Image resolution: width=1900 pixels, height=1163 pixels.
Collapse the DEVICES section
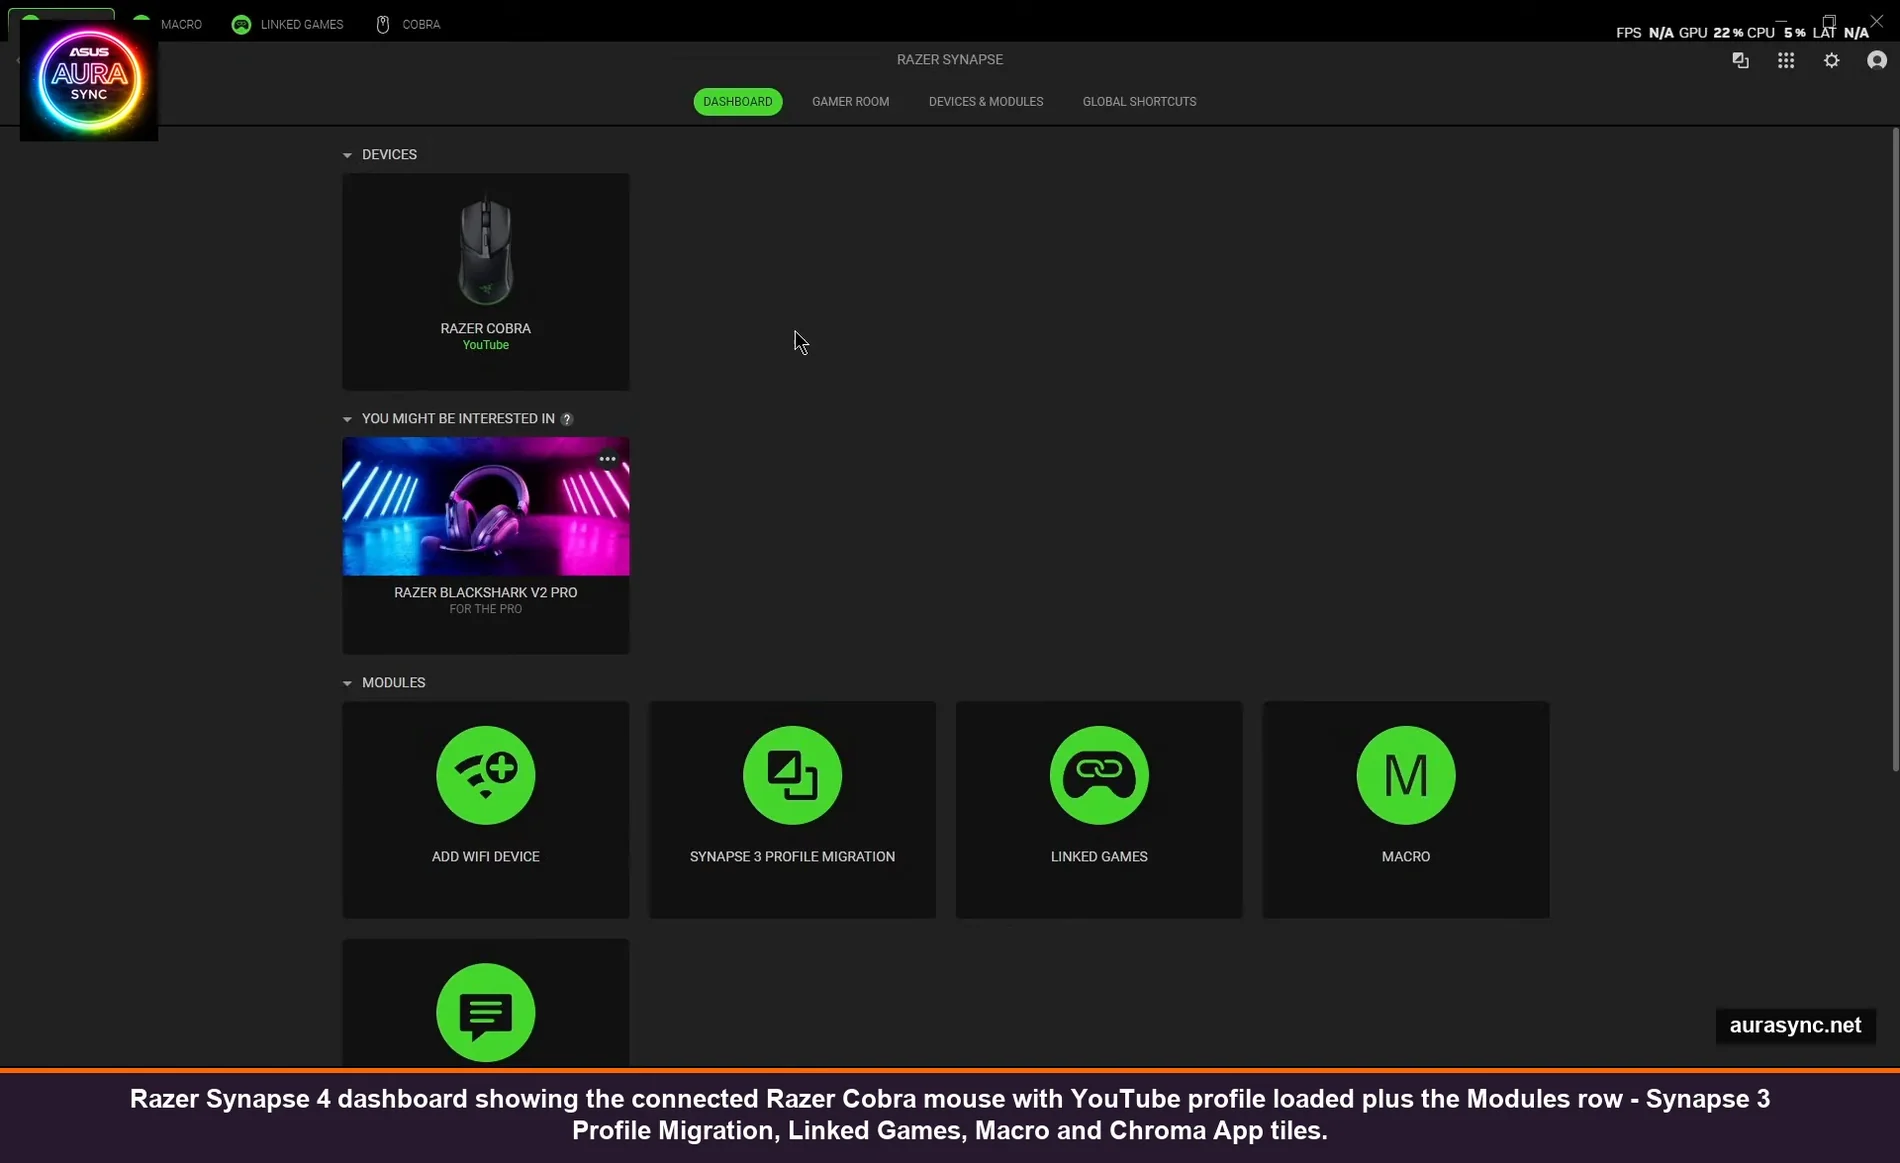tap(347, 154)
